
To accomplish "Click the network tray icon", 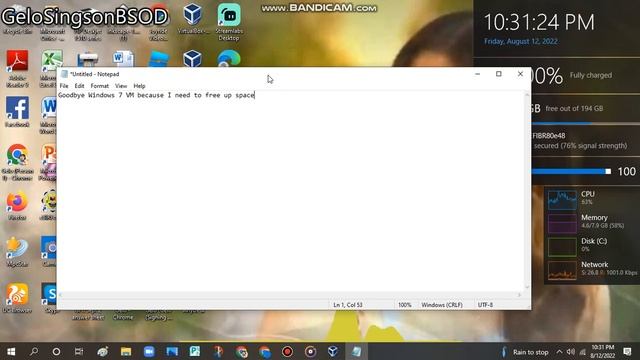I will tap(582, 352).
